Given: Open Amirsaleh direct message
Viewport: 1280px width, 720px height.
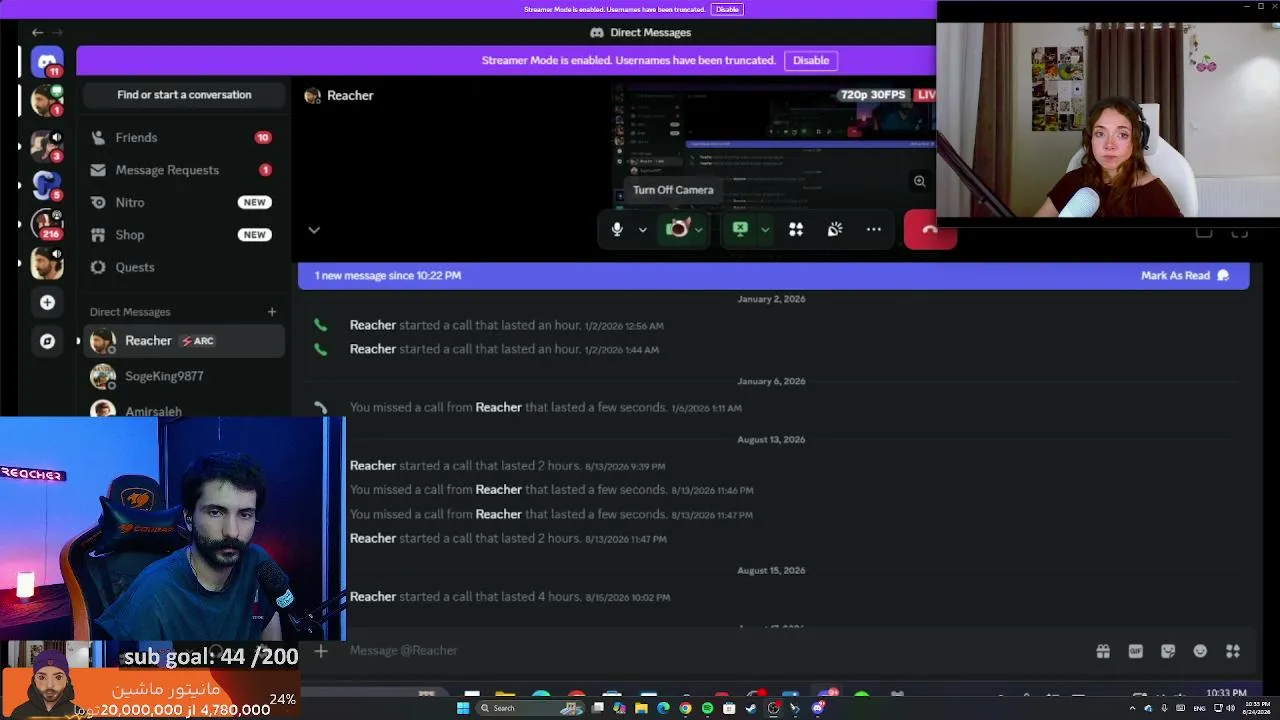Looking at the screenshot, I should 185,407.
